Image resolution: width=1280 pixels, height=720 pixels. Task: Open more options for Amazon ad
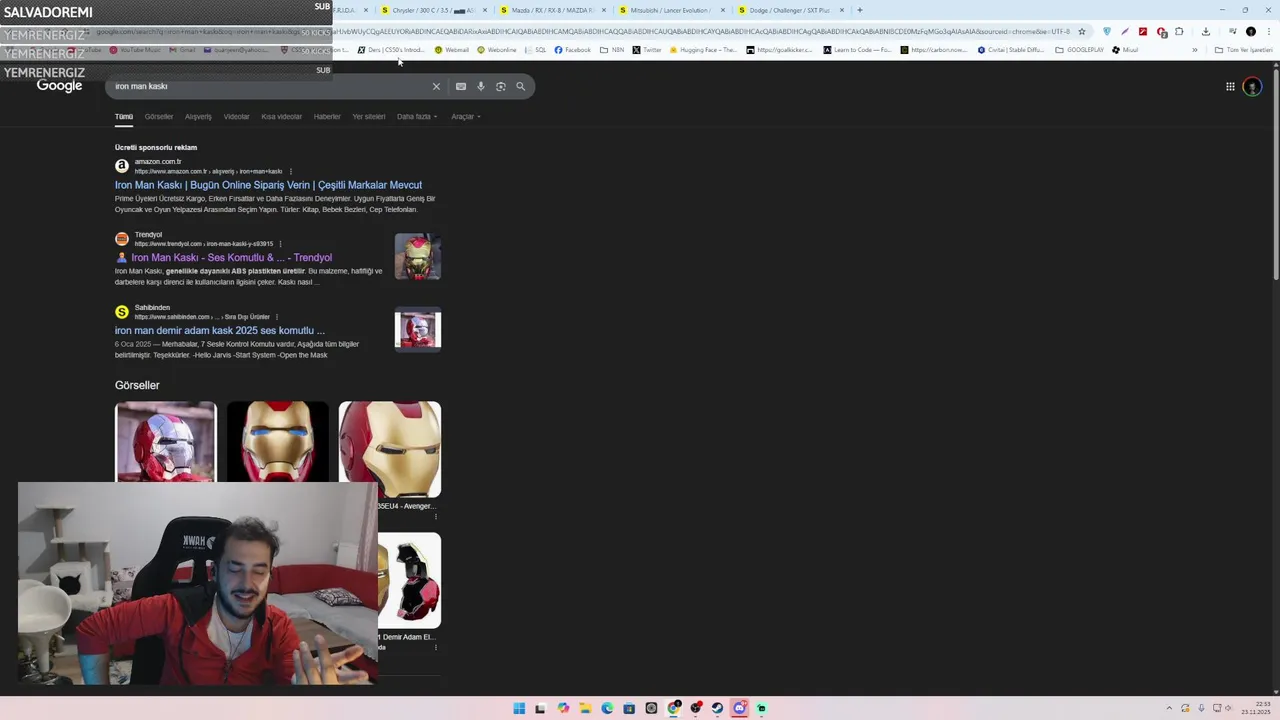290,171
